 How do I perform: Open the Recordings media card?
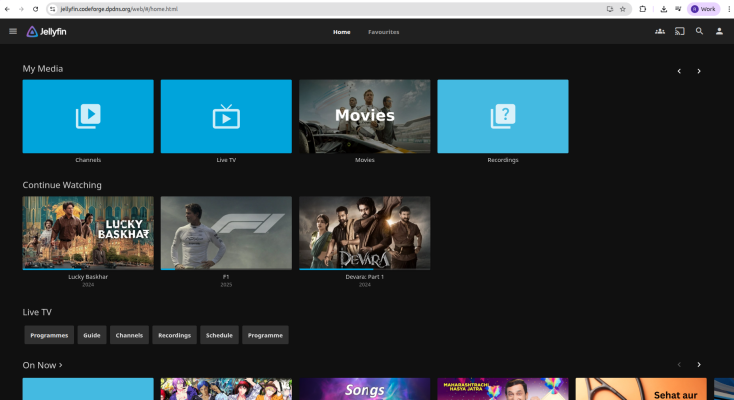pyautogui.click(x=503, y=116)
